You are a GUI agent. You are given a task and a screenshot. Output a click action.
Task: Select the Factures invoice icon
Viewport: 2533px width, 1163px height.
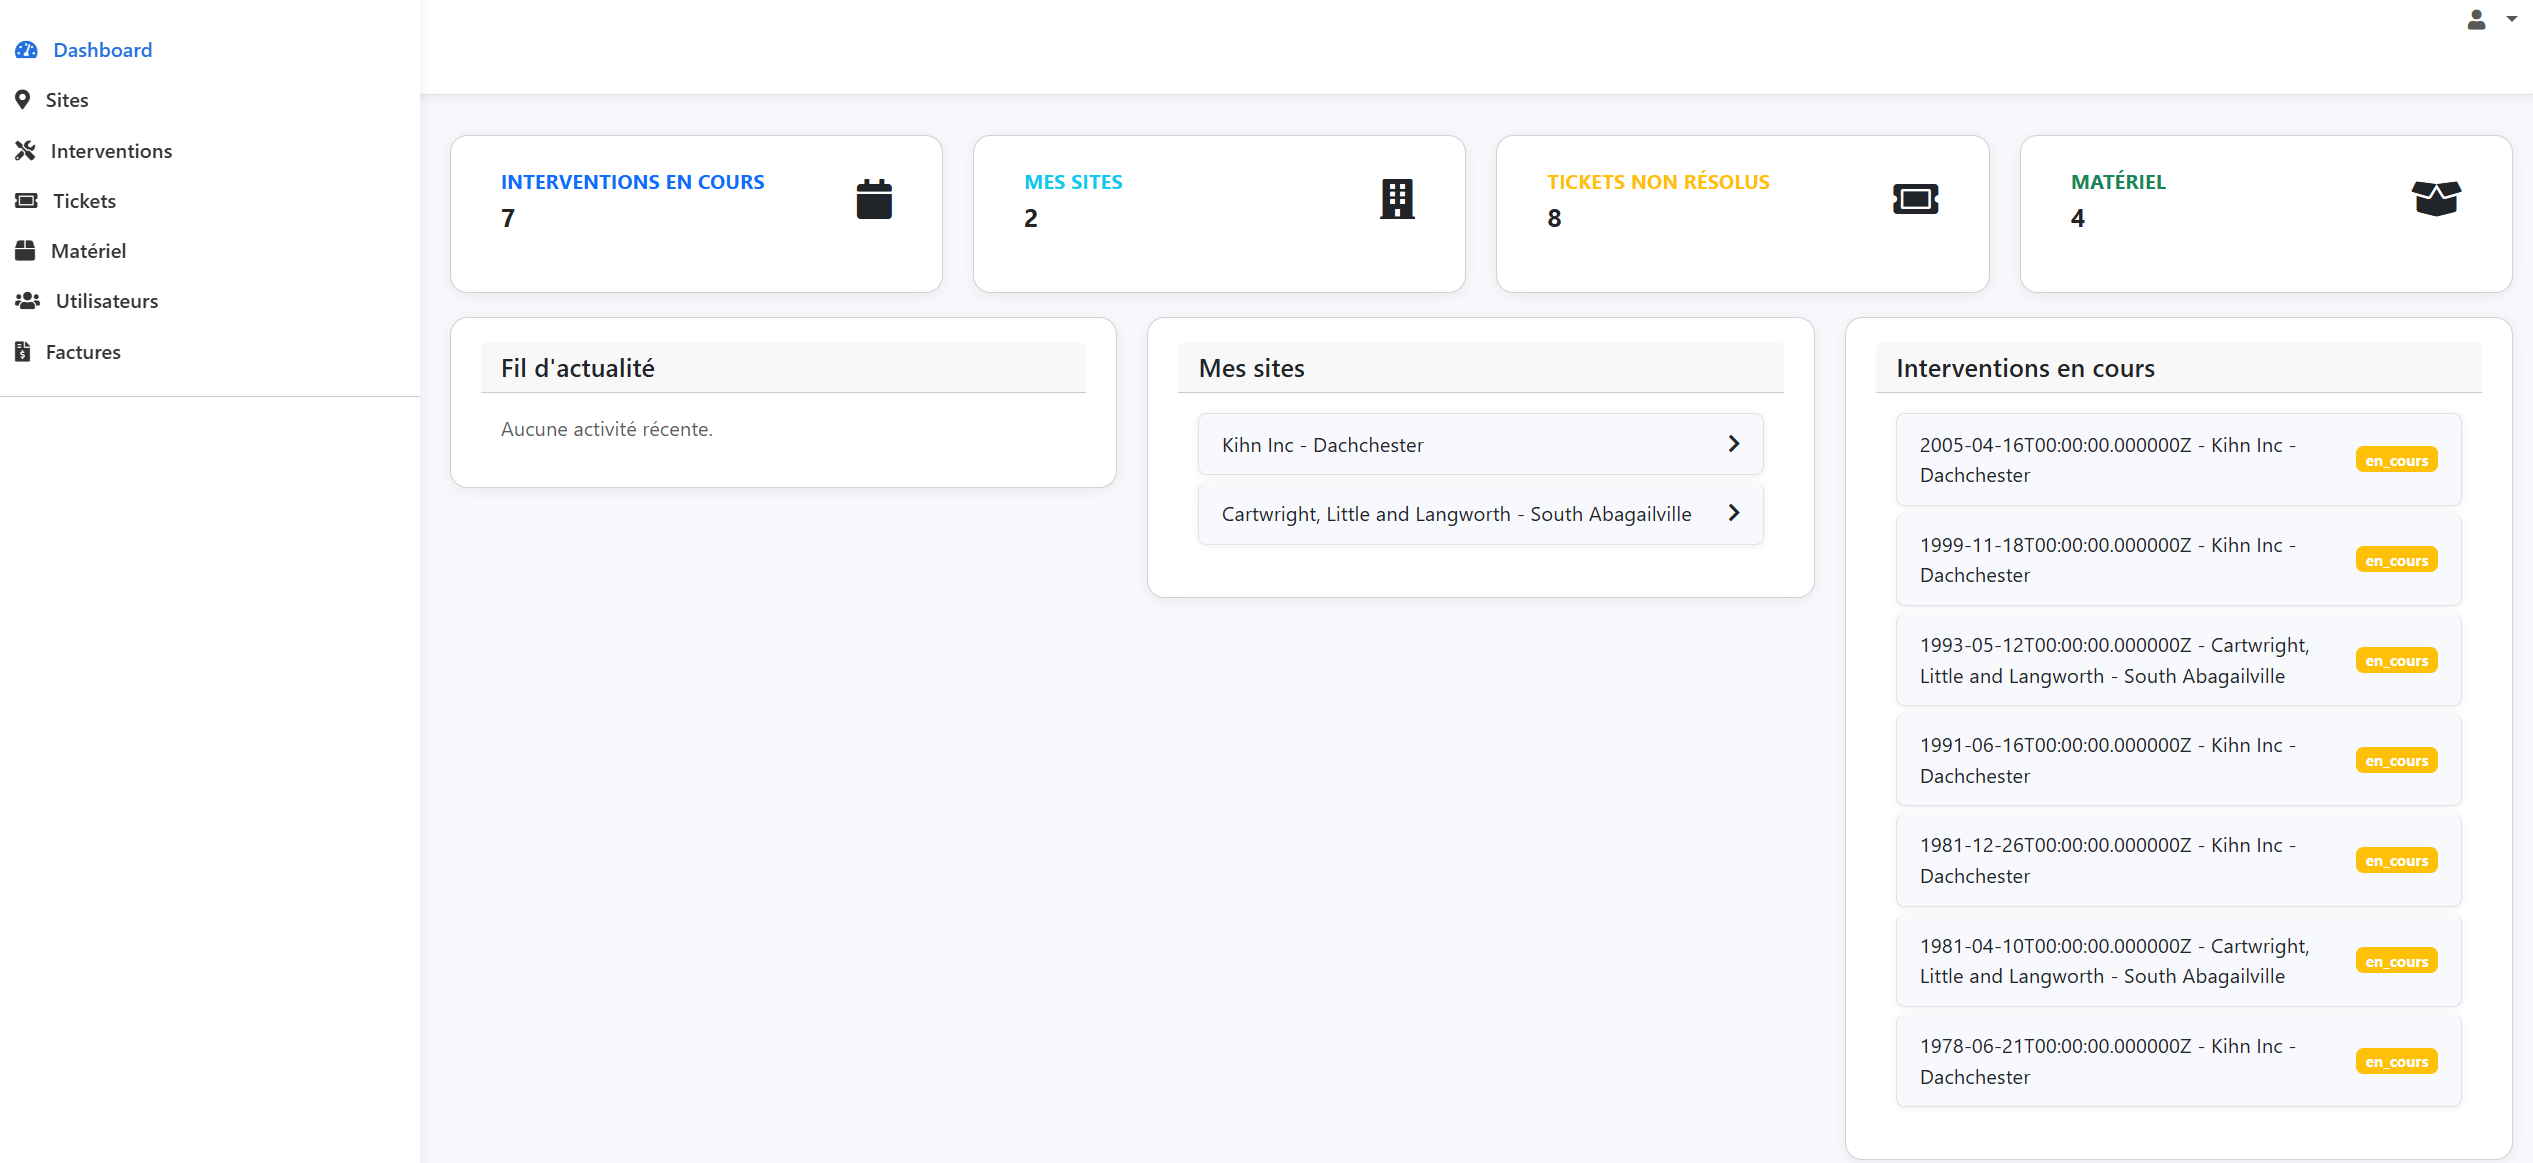pyautogui.click(x=22, y=351)
